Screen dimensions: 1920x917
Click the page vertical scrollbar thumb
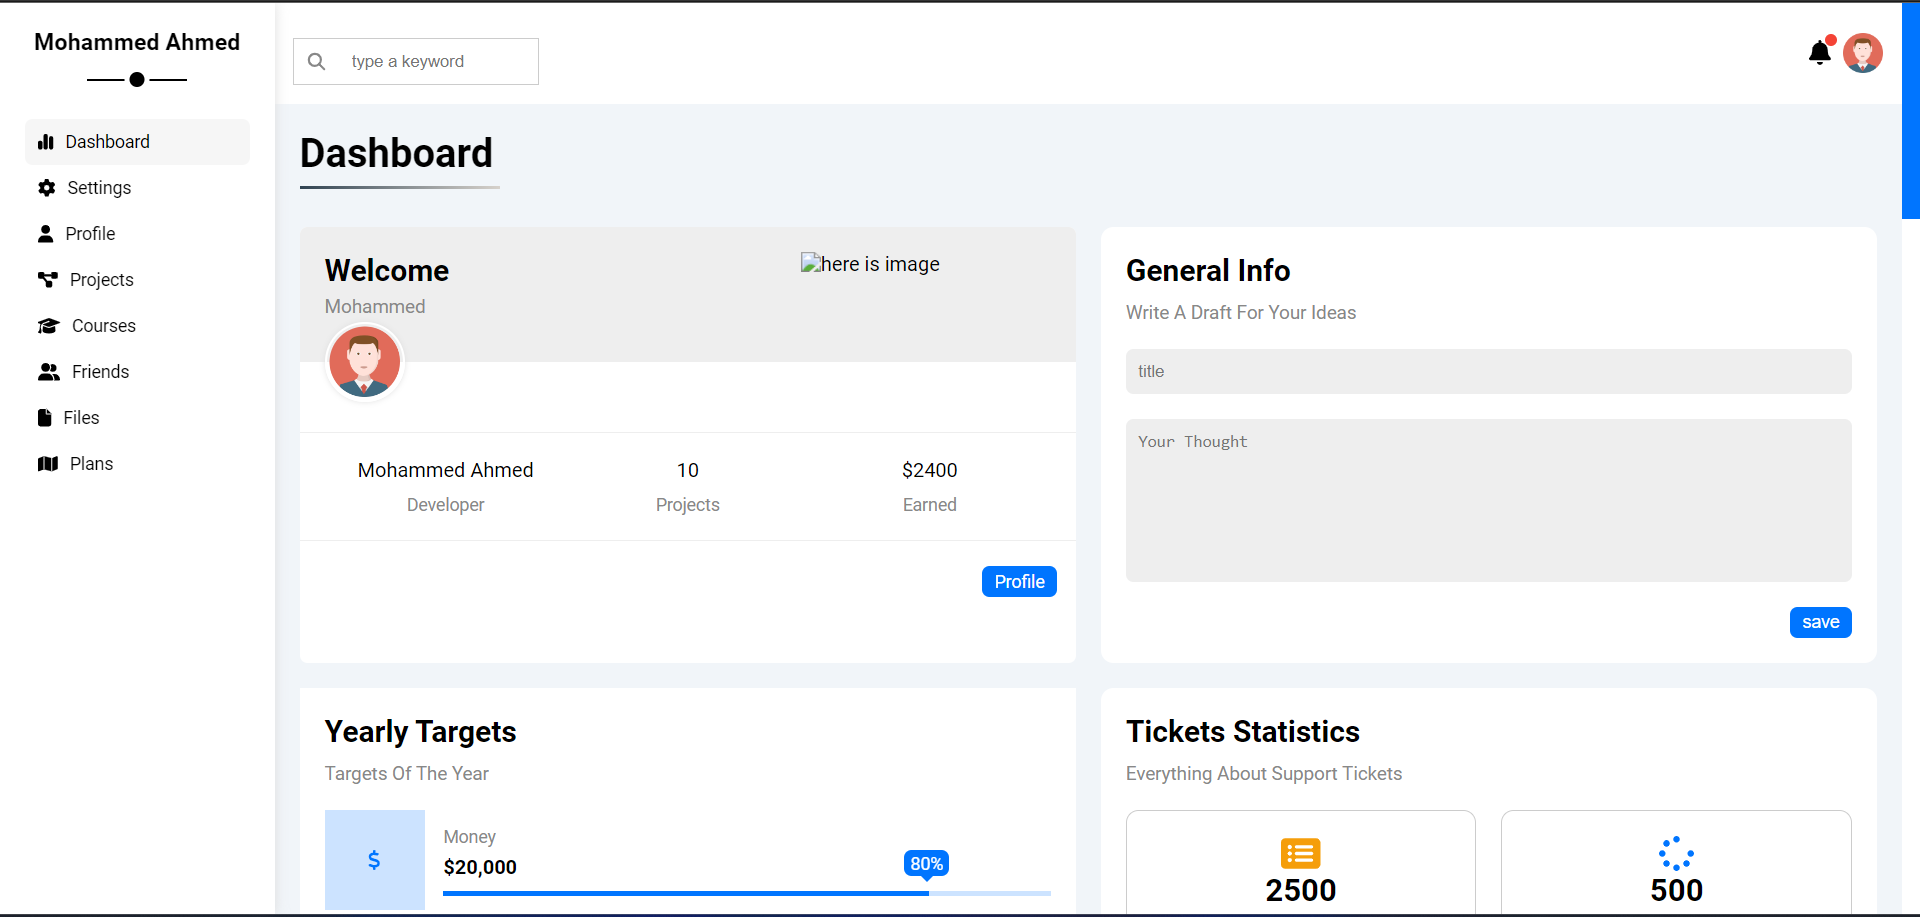tap(1910, 110)
